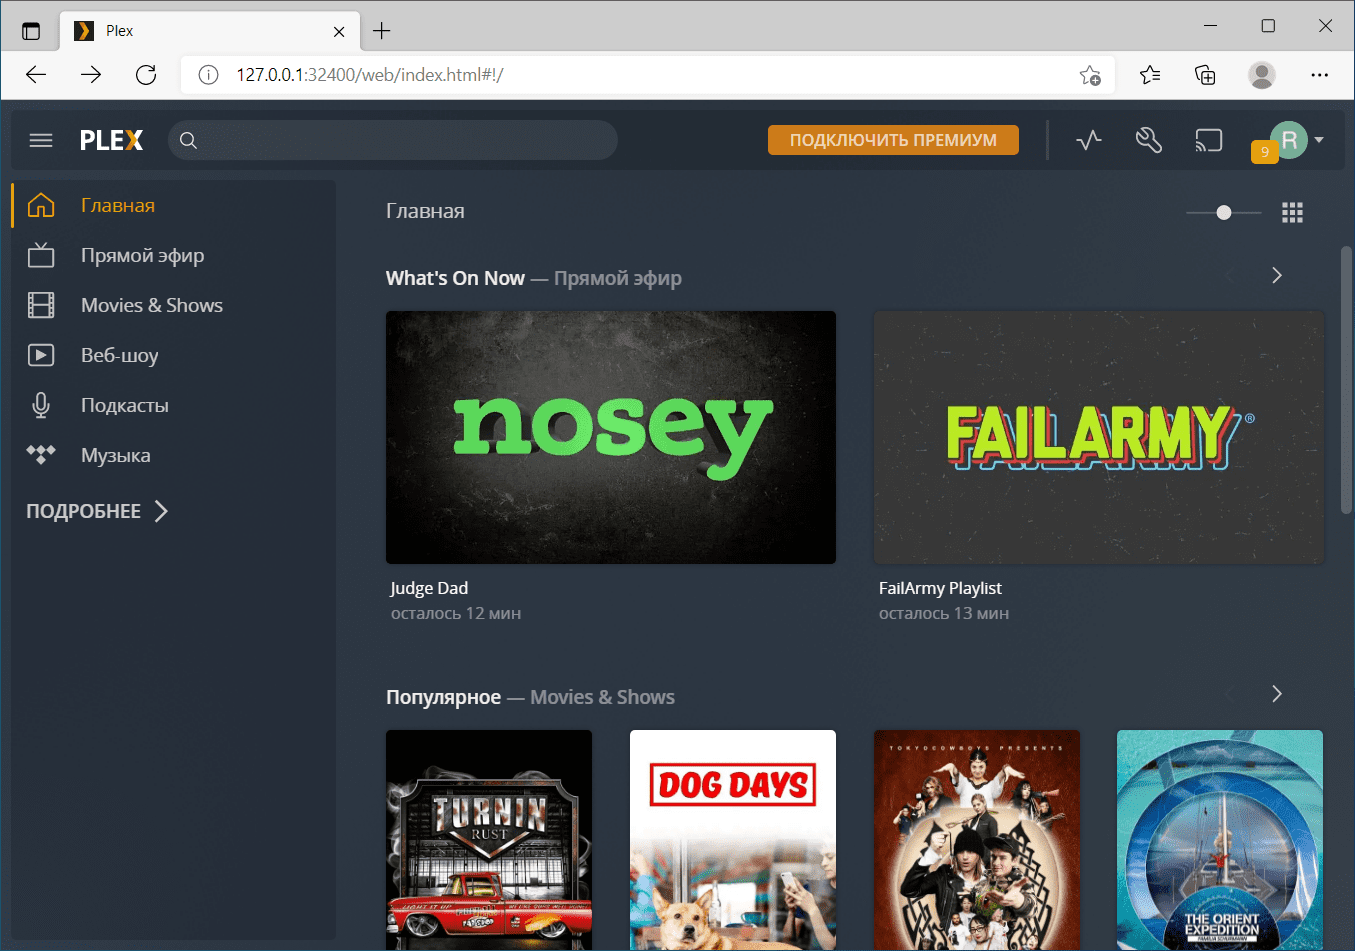Viewport: 1355px width, 951px height.
Task: View site information icon in address bar
Action: pos(208,75)
